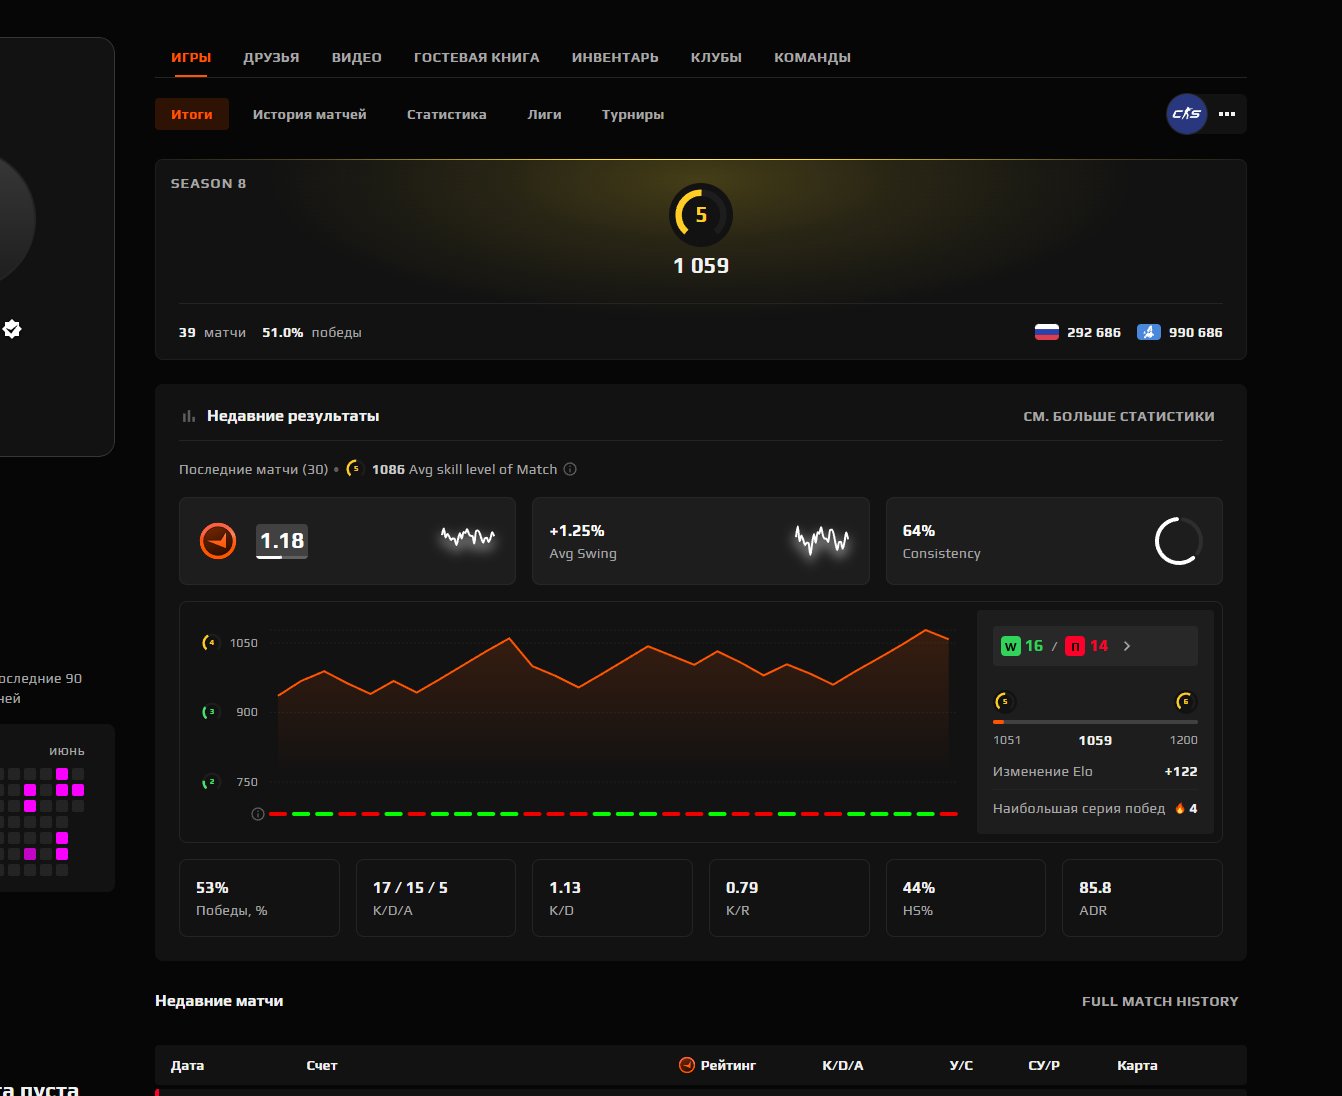Switch to the КЛУБЫ tab

coord(716,57)
